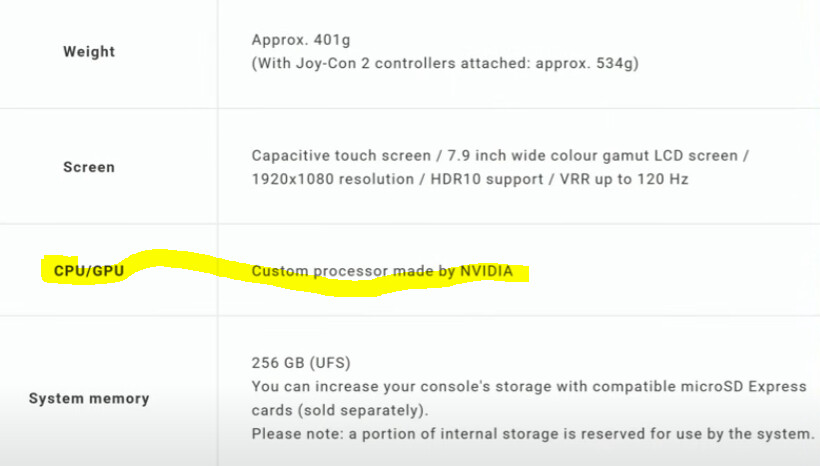Click the Screen row label
Image resolution: width=820 pixels, height=466 pixels.
click(x=89, y=167)
